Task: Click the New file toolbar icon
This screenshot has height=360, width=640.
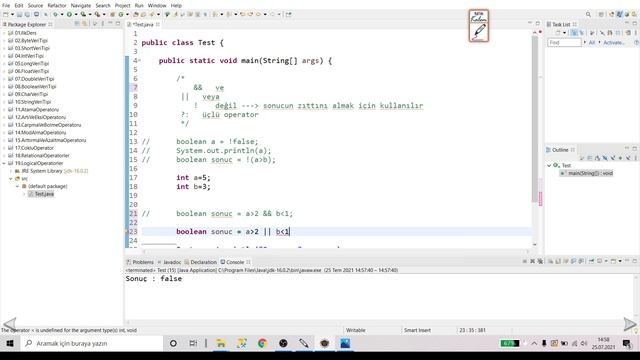Action: [x=6, y=14]
